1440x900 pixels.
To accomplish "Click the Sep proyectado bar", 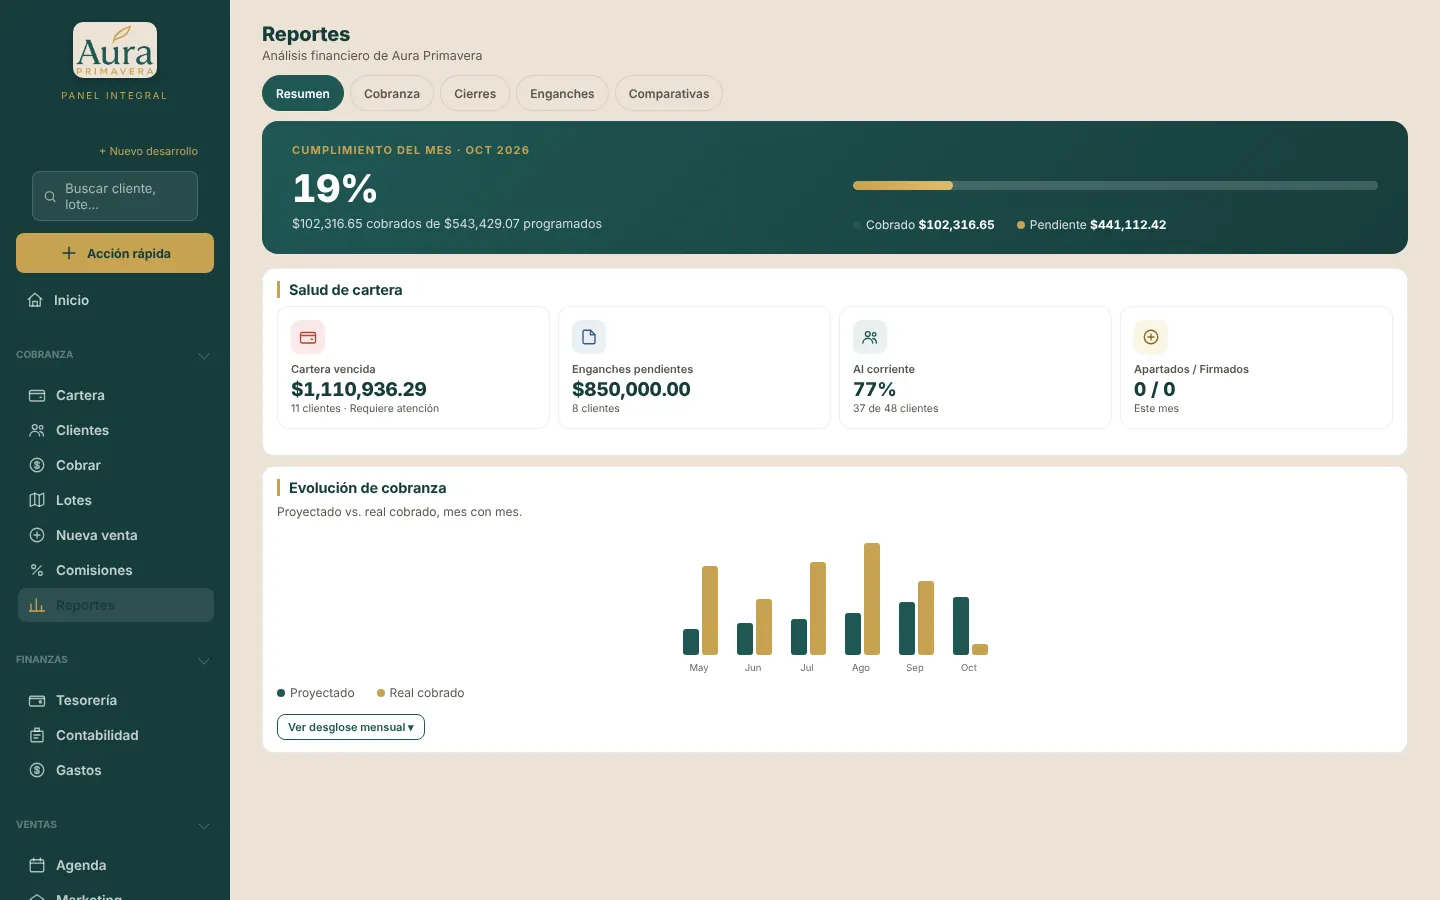I will point(907,628).
